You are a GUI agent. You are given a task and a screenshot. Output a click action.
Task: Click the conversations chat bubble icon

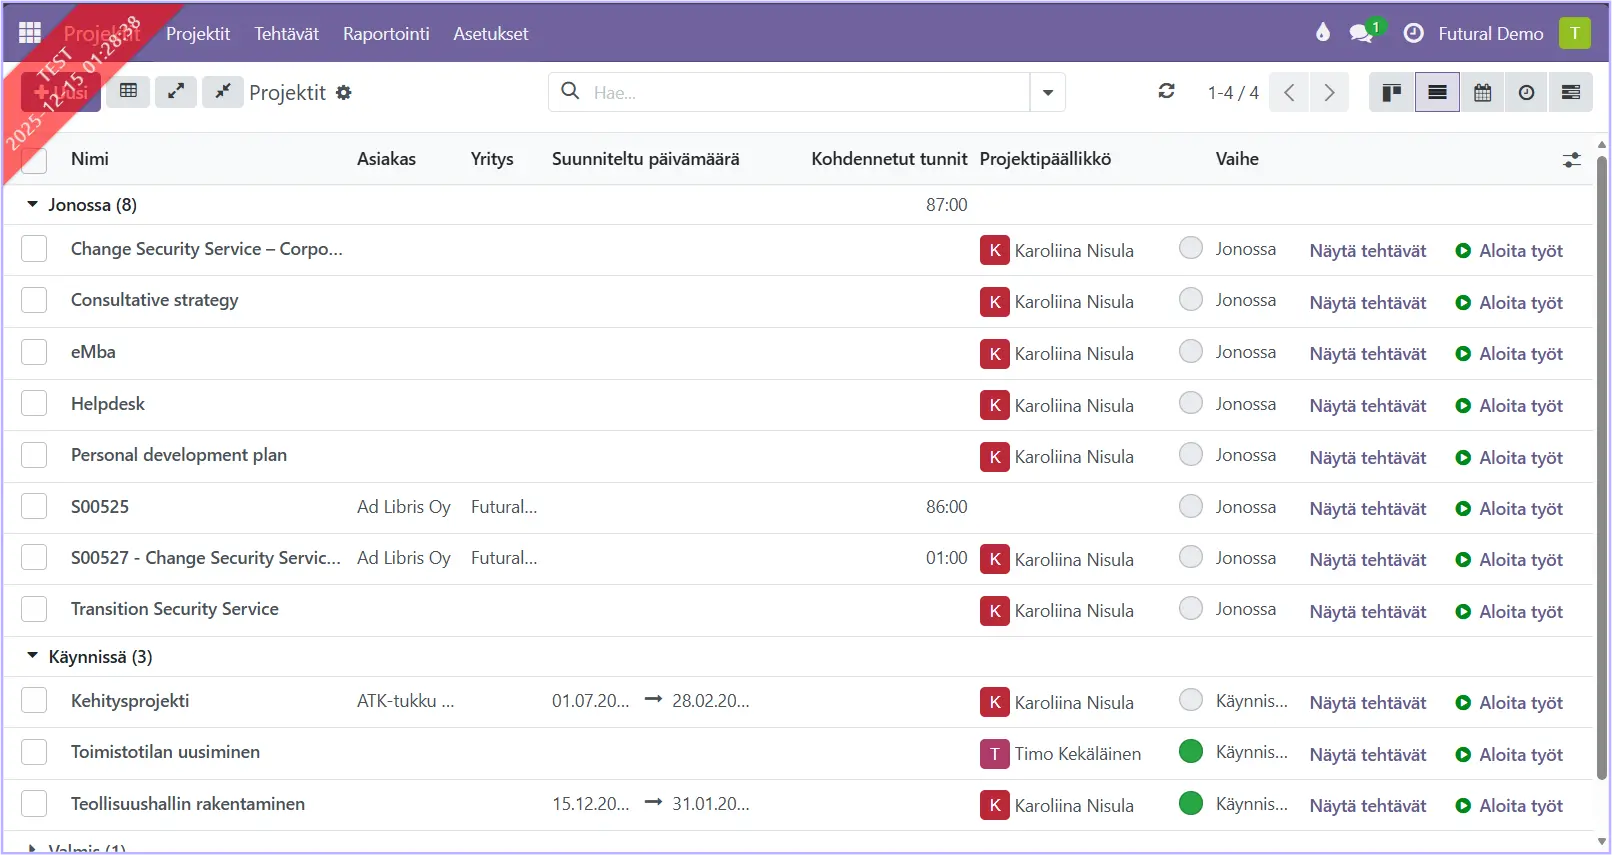coord(1360,33)
